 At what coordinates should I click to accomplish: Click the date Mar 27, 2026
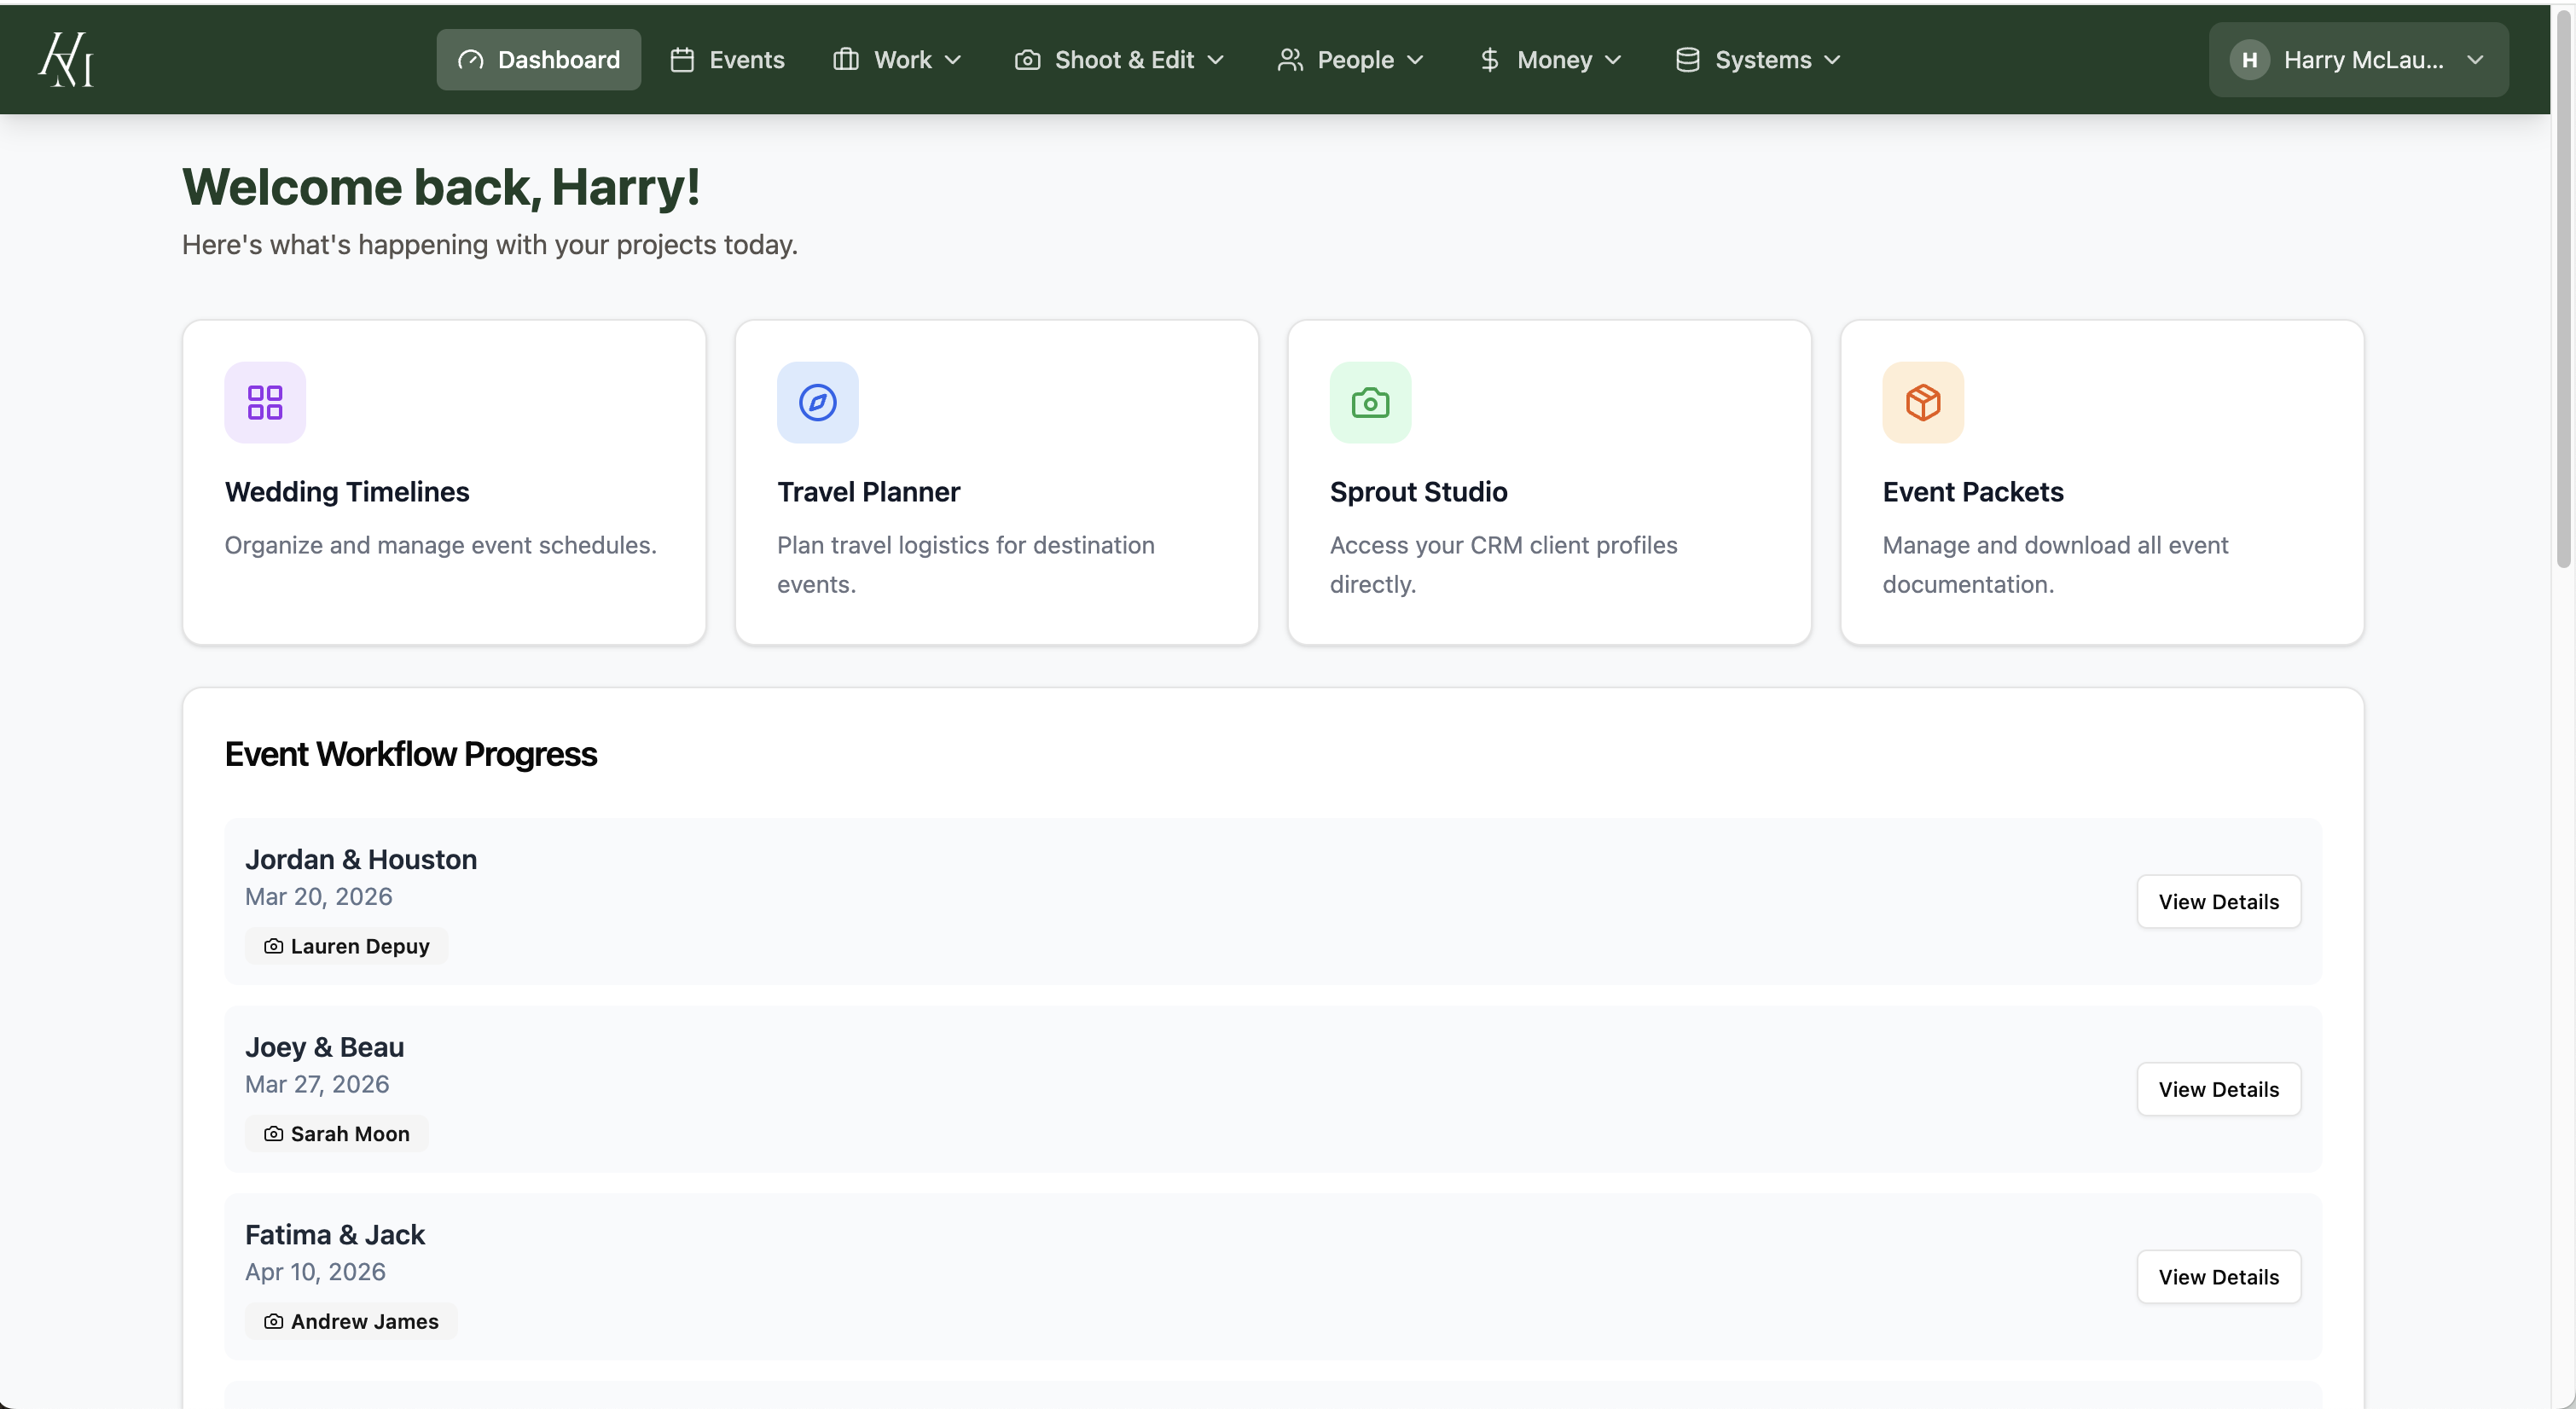tap(317, 1085)
